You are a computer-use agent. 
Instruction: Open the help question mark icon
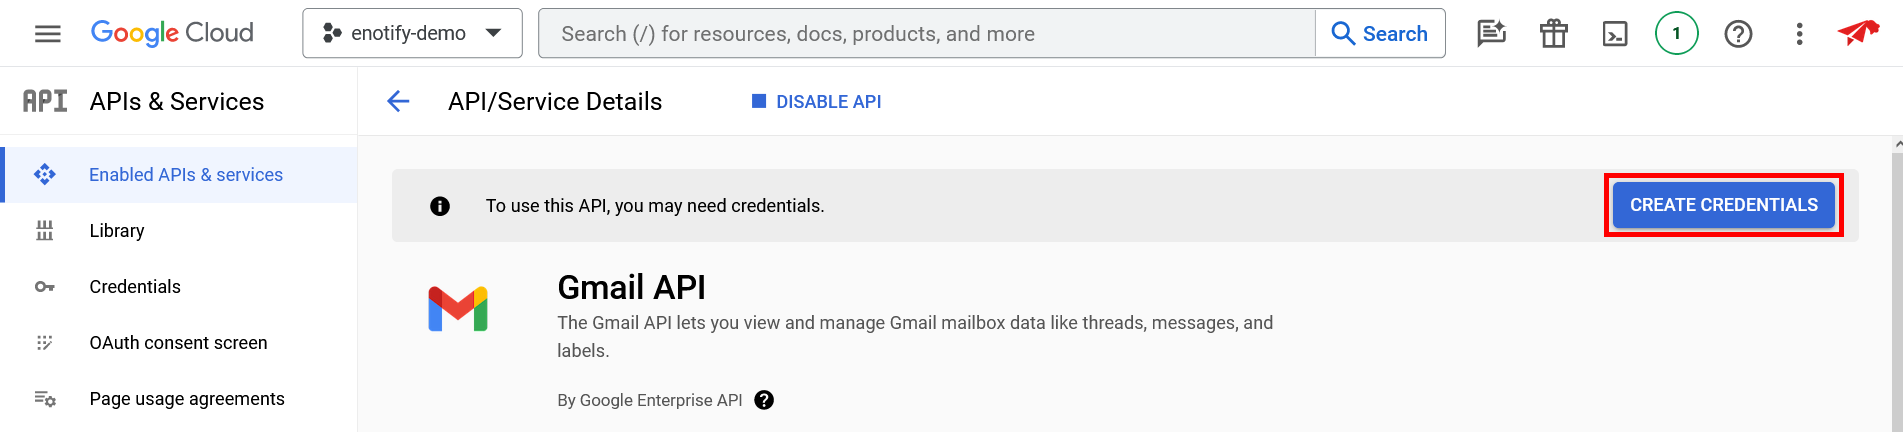point(1738,34)
